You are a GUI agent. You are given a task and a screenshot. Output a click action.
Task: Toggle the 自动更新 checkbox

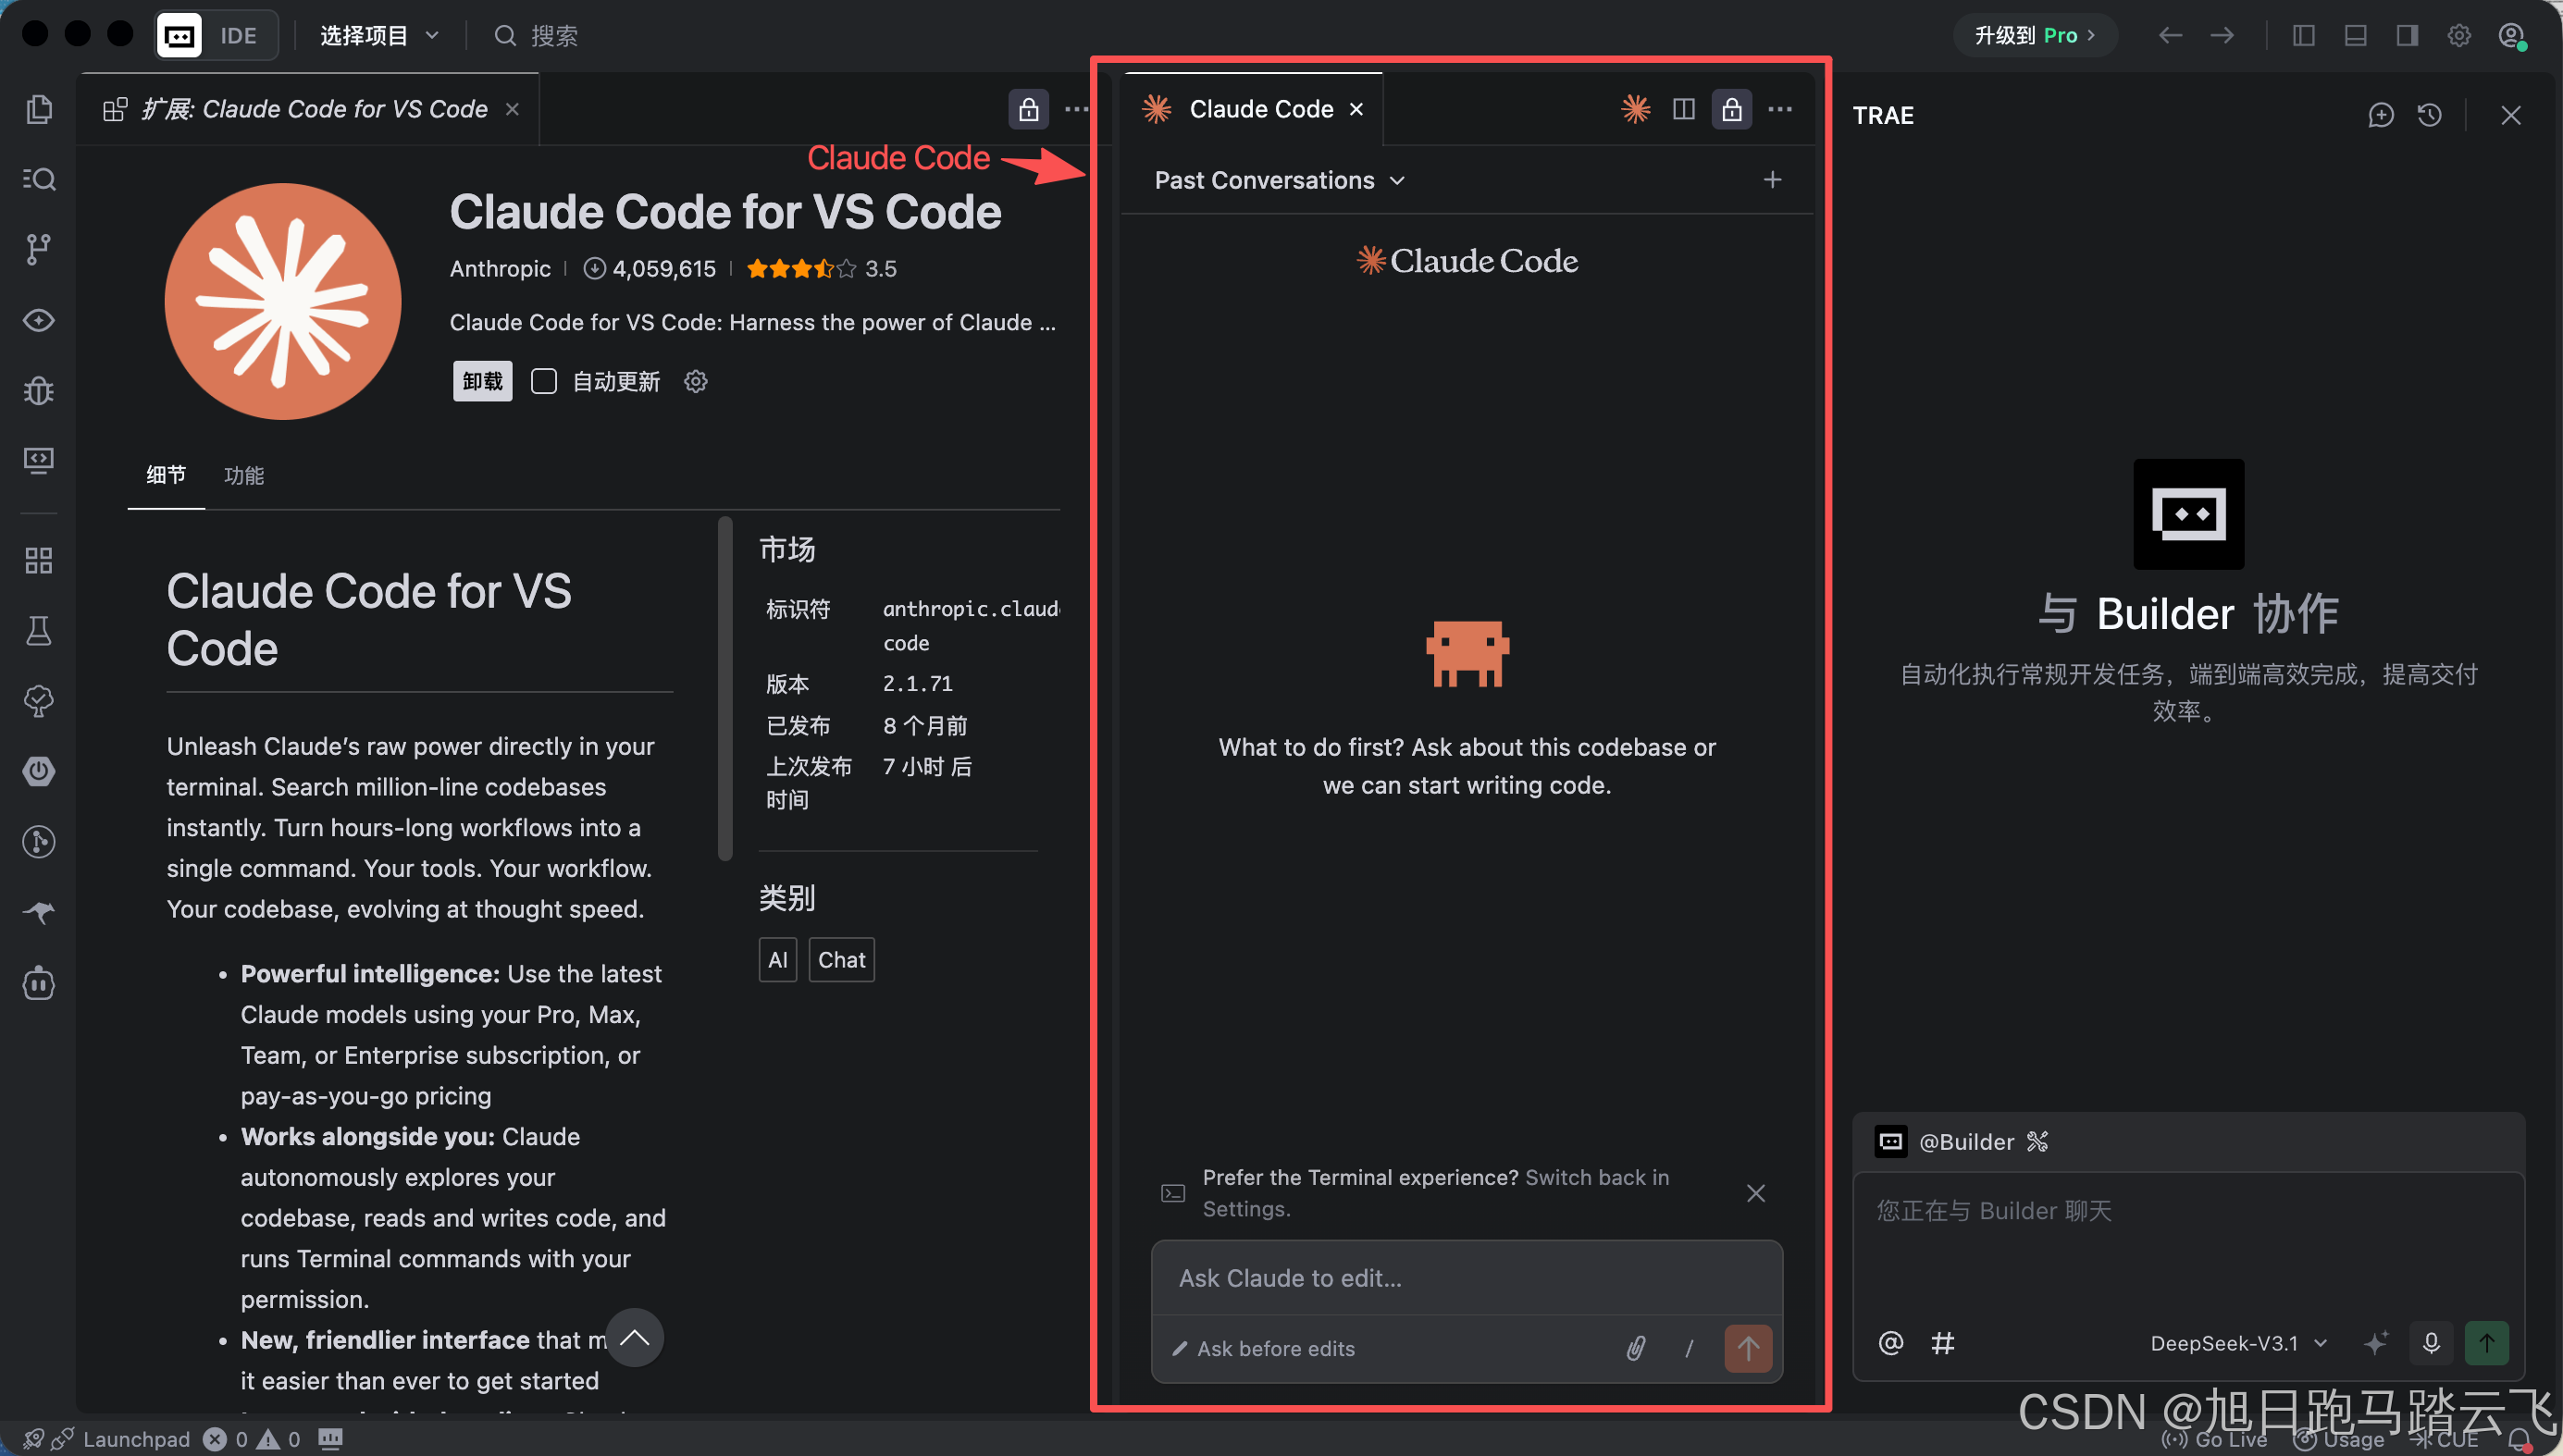tap(543, 381)
